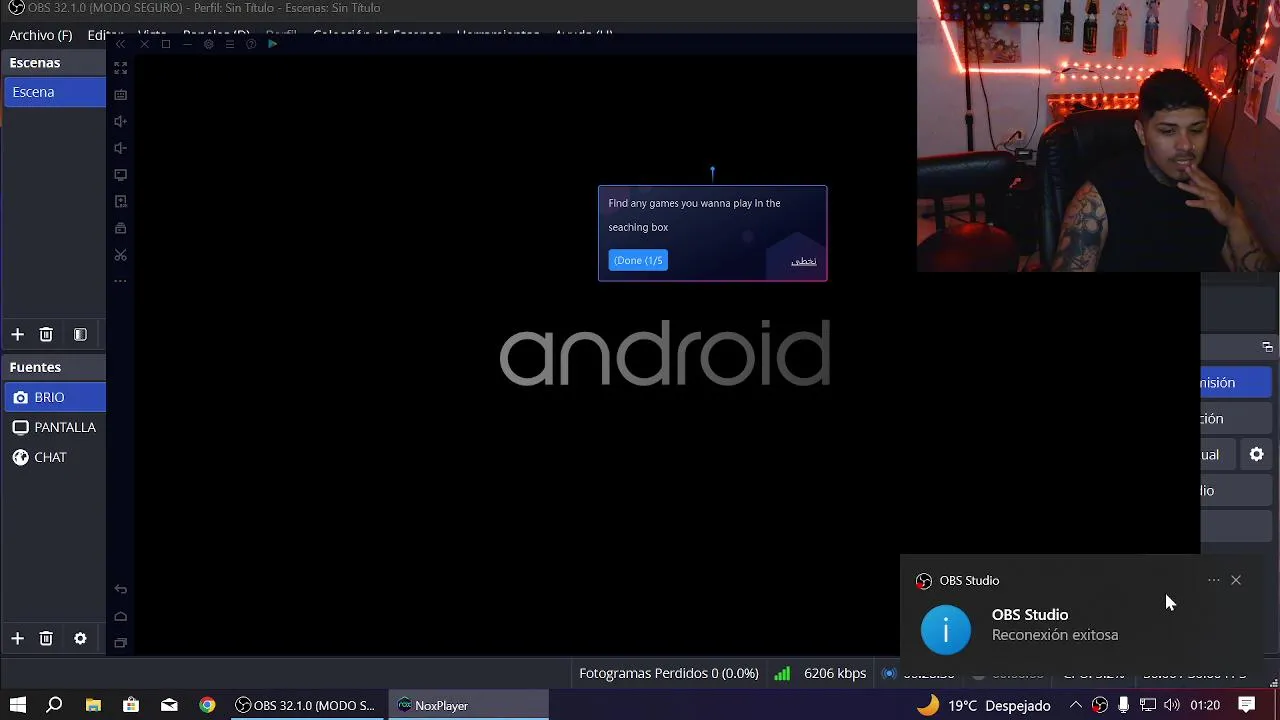The height and width of the screenshot is (720, 1280).
Task: Switch to NoxPlayer taskbar button
Action: (x=468, y=705)
